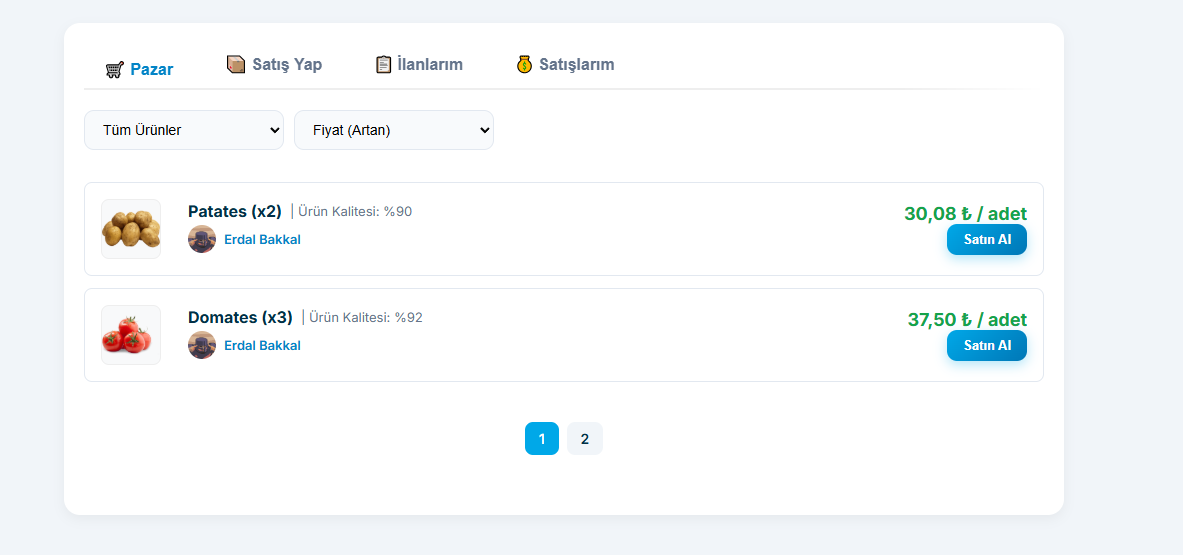Open Erdal Bakkal link under Domates
This screenshot has height=555, width=1183.
262,346
